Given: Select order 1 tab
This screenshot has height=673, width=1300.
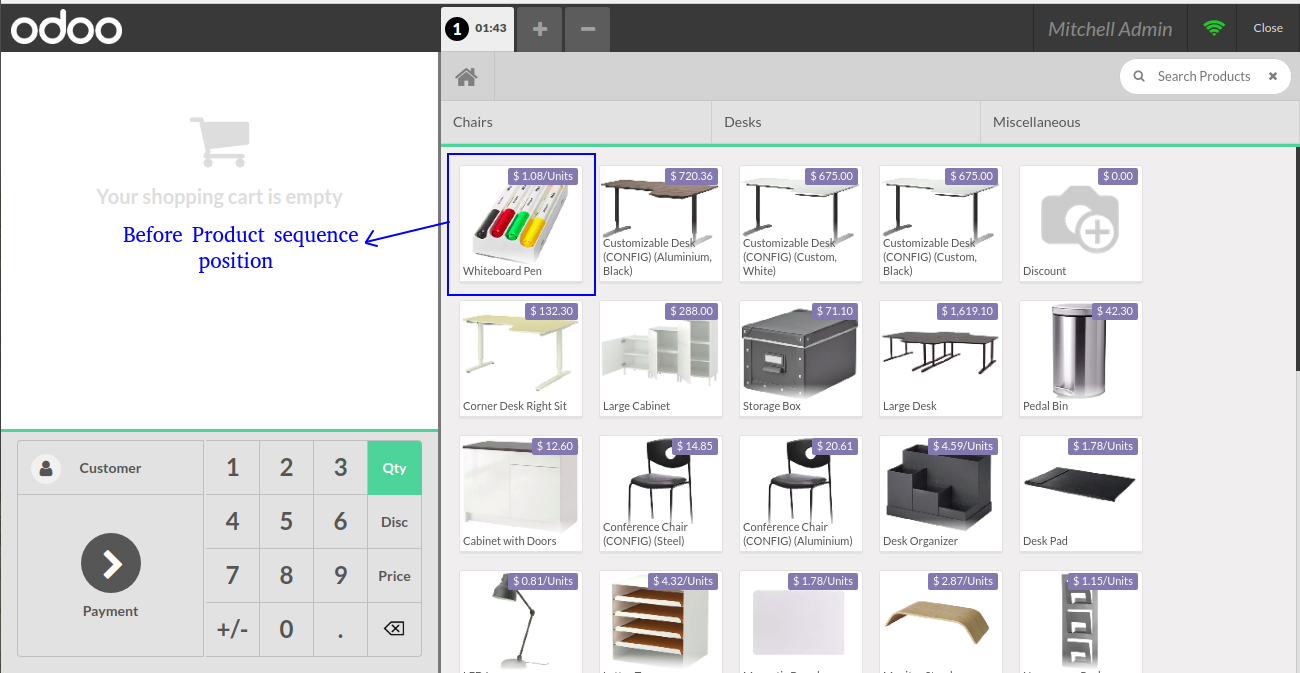Looking at the screenshot, I should pos(477,28).
